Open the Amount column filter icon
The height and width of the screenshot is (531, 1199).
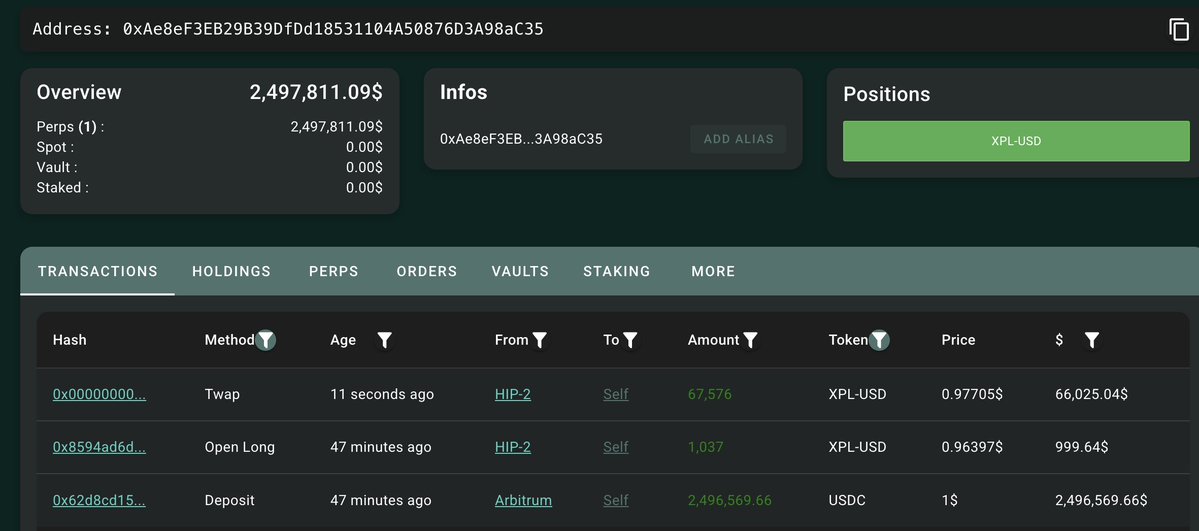(750, 340)
